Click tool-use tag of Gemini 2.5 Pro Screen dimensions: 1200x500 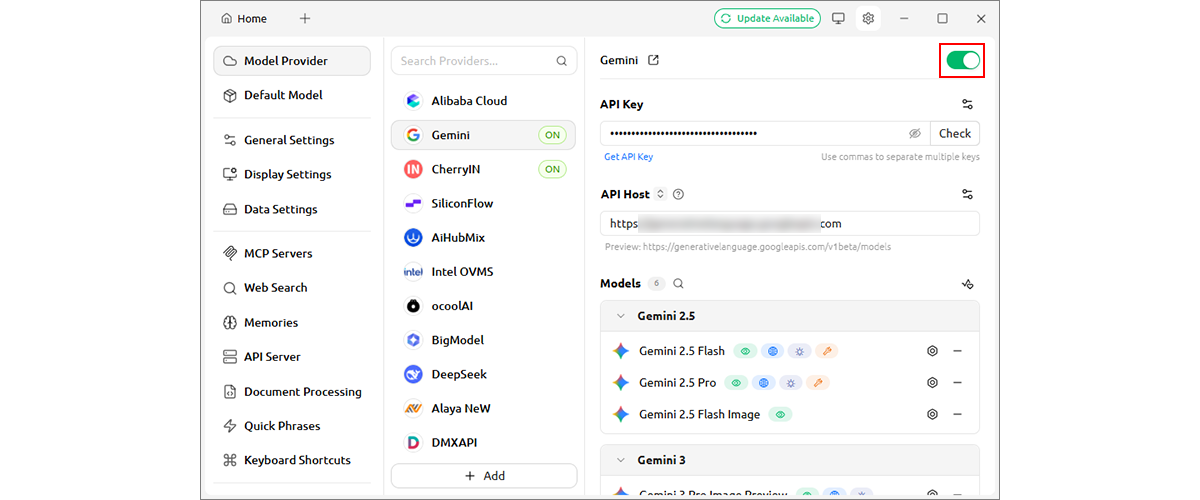click(818, 383)
